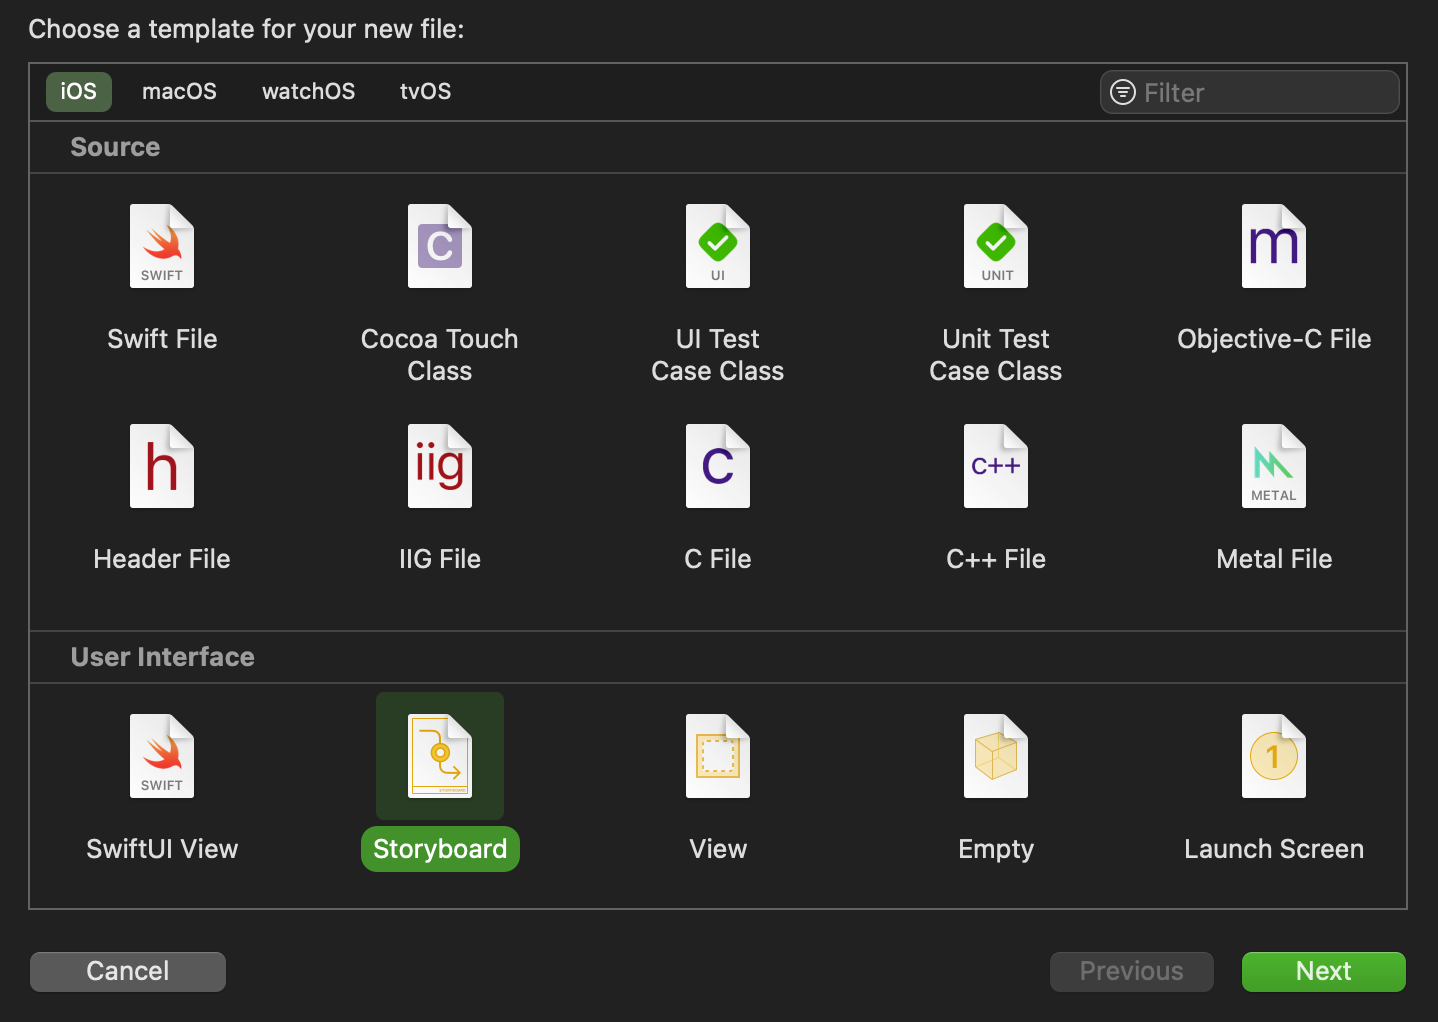Choose the C File template icon

pos(718,466)
